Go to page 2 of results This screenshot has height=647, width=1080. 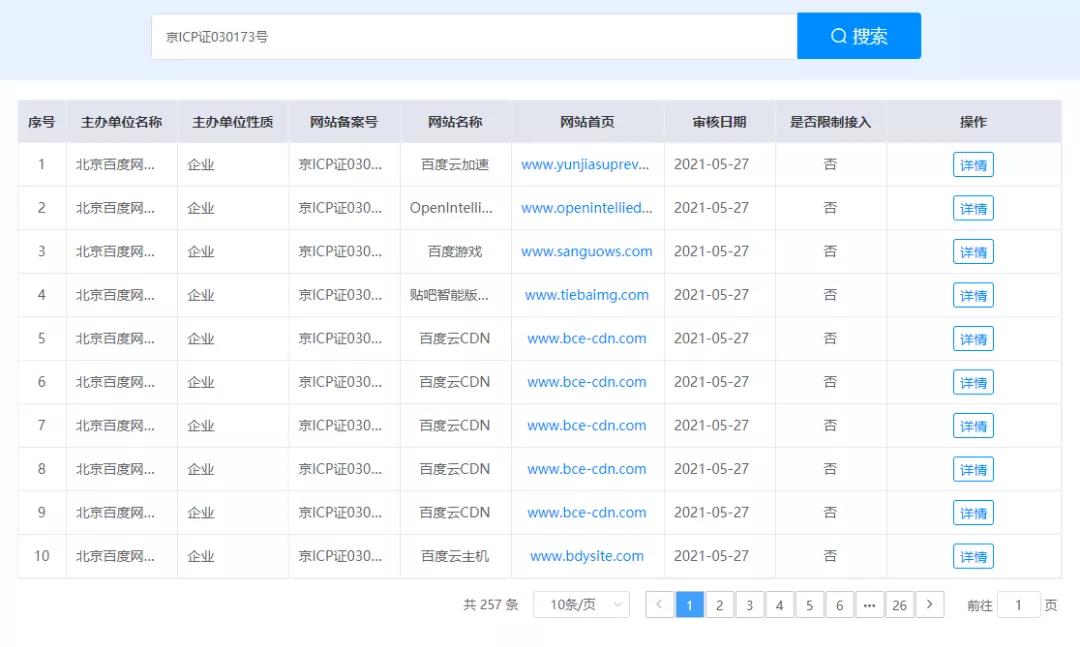point(719,604)
